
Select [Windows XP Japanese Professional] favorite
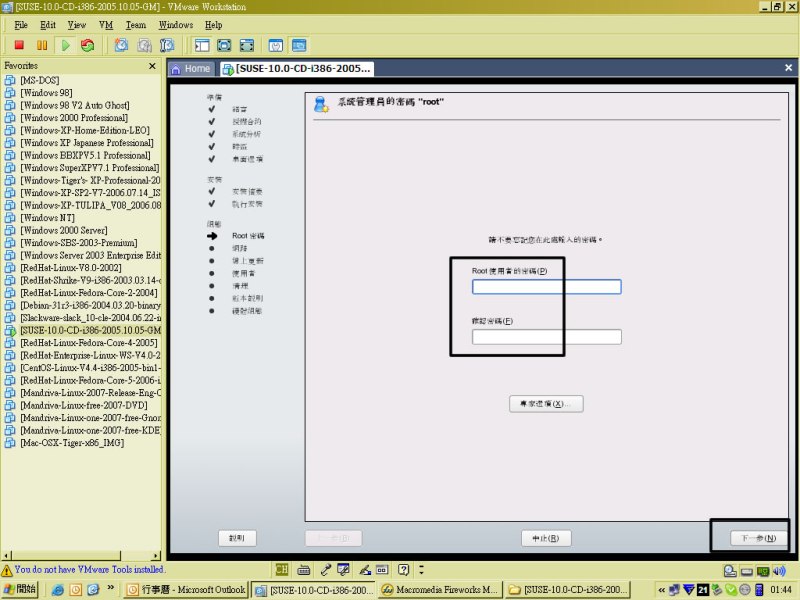tap(86, 143)
